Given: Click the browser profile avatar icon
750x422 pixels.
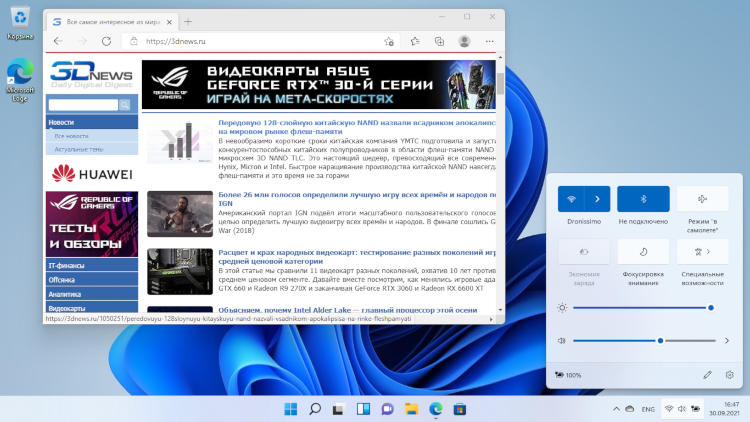Looking at the screenshot, I should [x=464, y=41].
